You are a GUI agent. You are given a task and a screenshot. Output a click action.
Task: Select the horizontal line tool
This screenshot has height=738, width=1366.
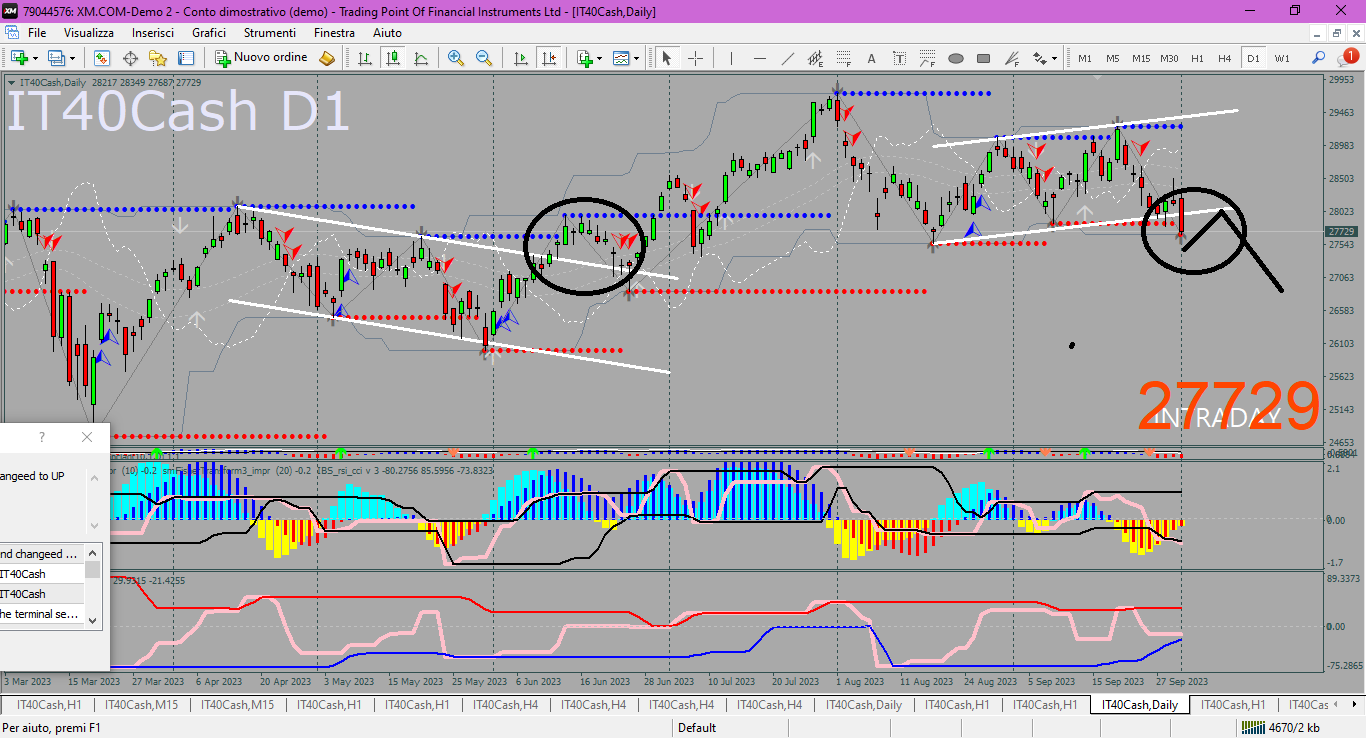pyautogui.click(x=759, y=58)
